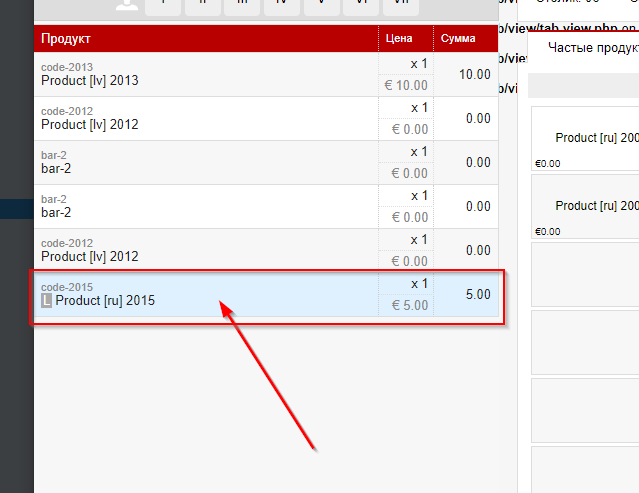Select the highlighted Product [ru] 2015 row
Image resolution: width=639 pixels, height=493 pixels.
click(x=200, y=294)
